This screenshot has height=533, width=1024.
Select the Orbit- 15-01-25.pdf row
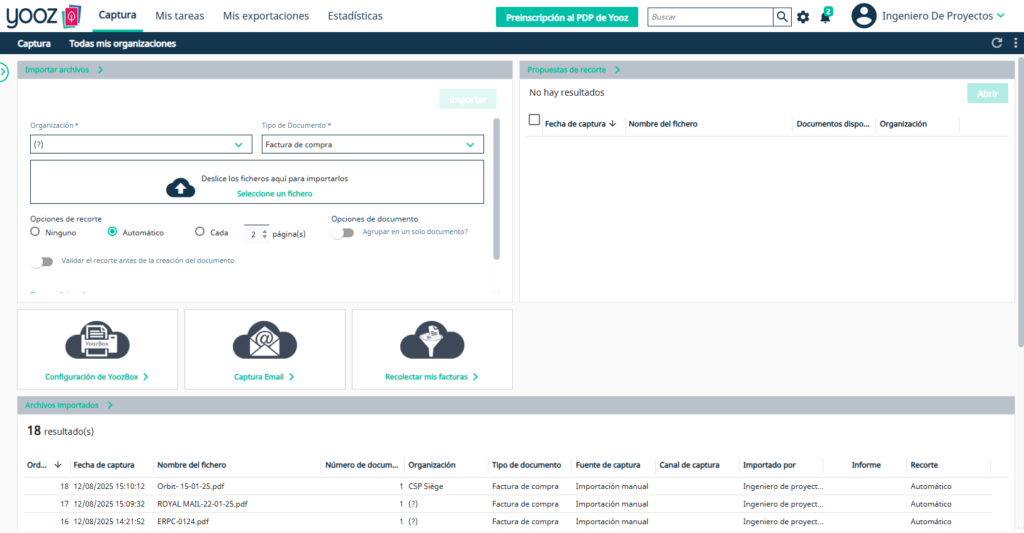507,486
